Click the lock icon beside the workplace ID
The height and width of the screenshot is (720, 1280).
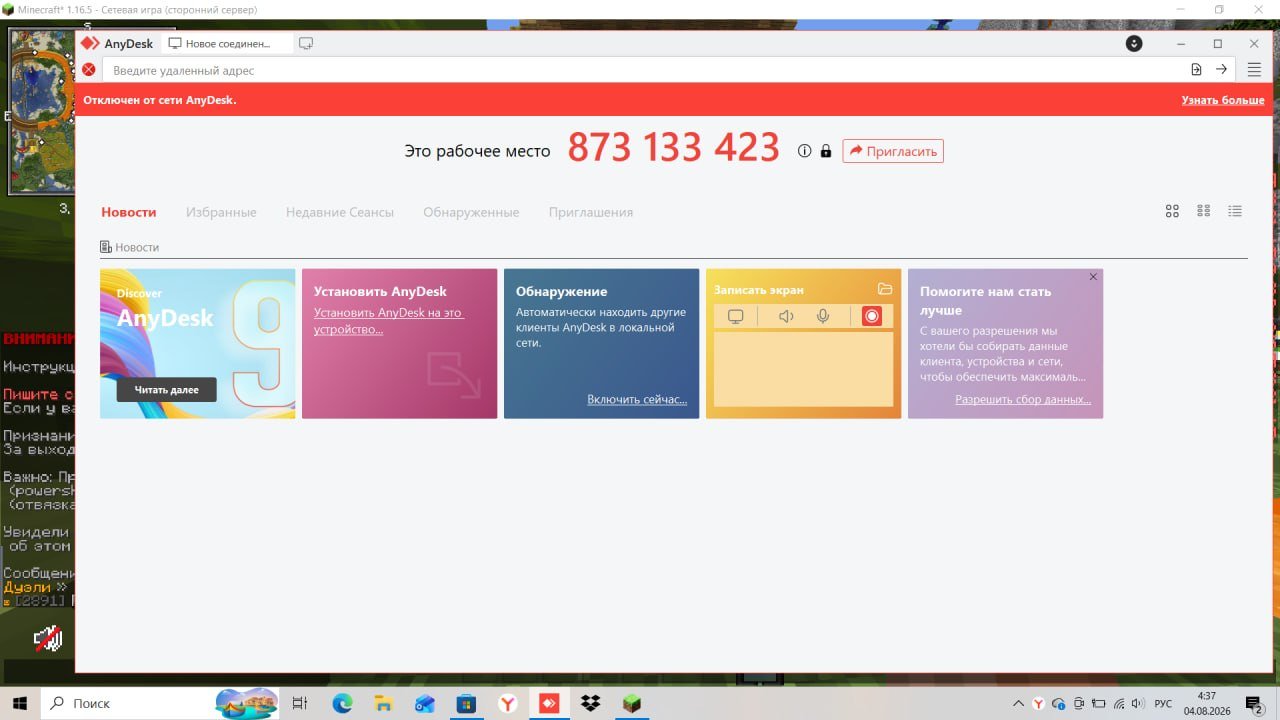[826, 151]
